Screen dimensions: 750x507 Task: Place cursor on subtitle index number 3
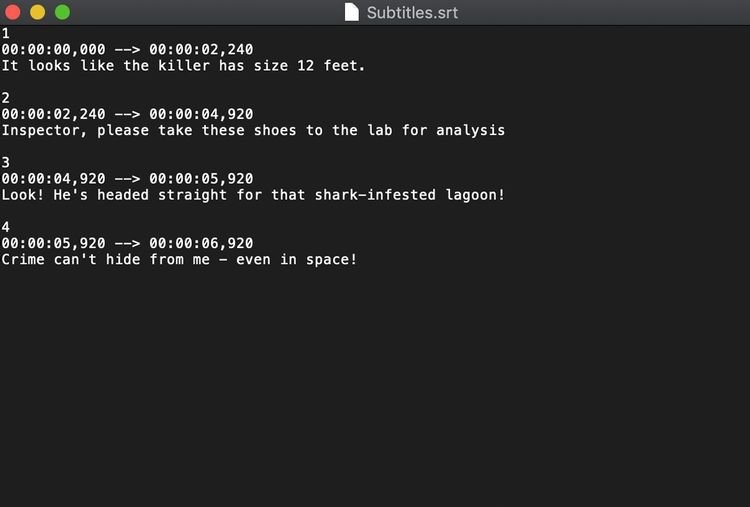5,163
